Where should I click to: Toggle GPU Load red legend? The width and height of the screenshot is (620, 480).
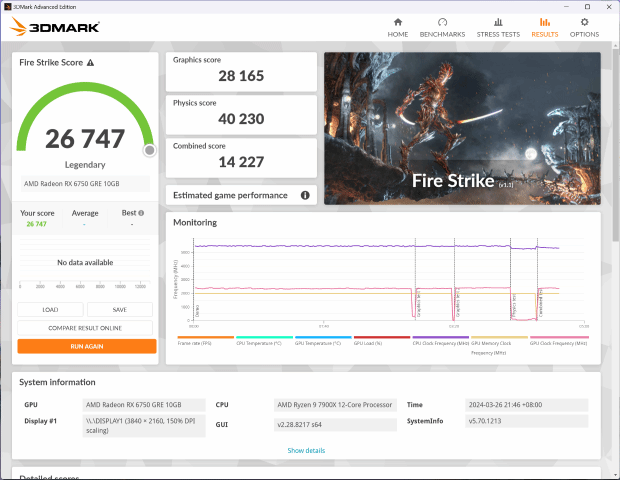[382, 340]
